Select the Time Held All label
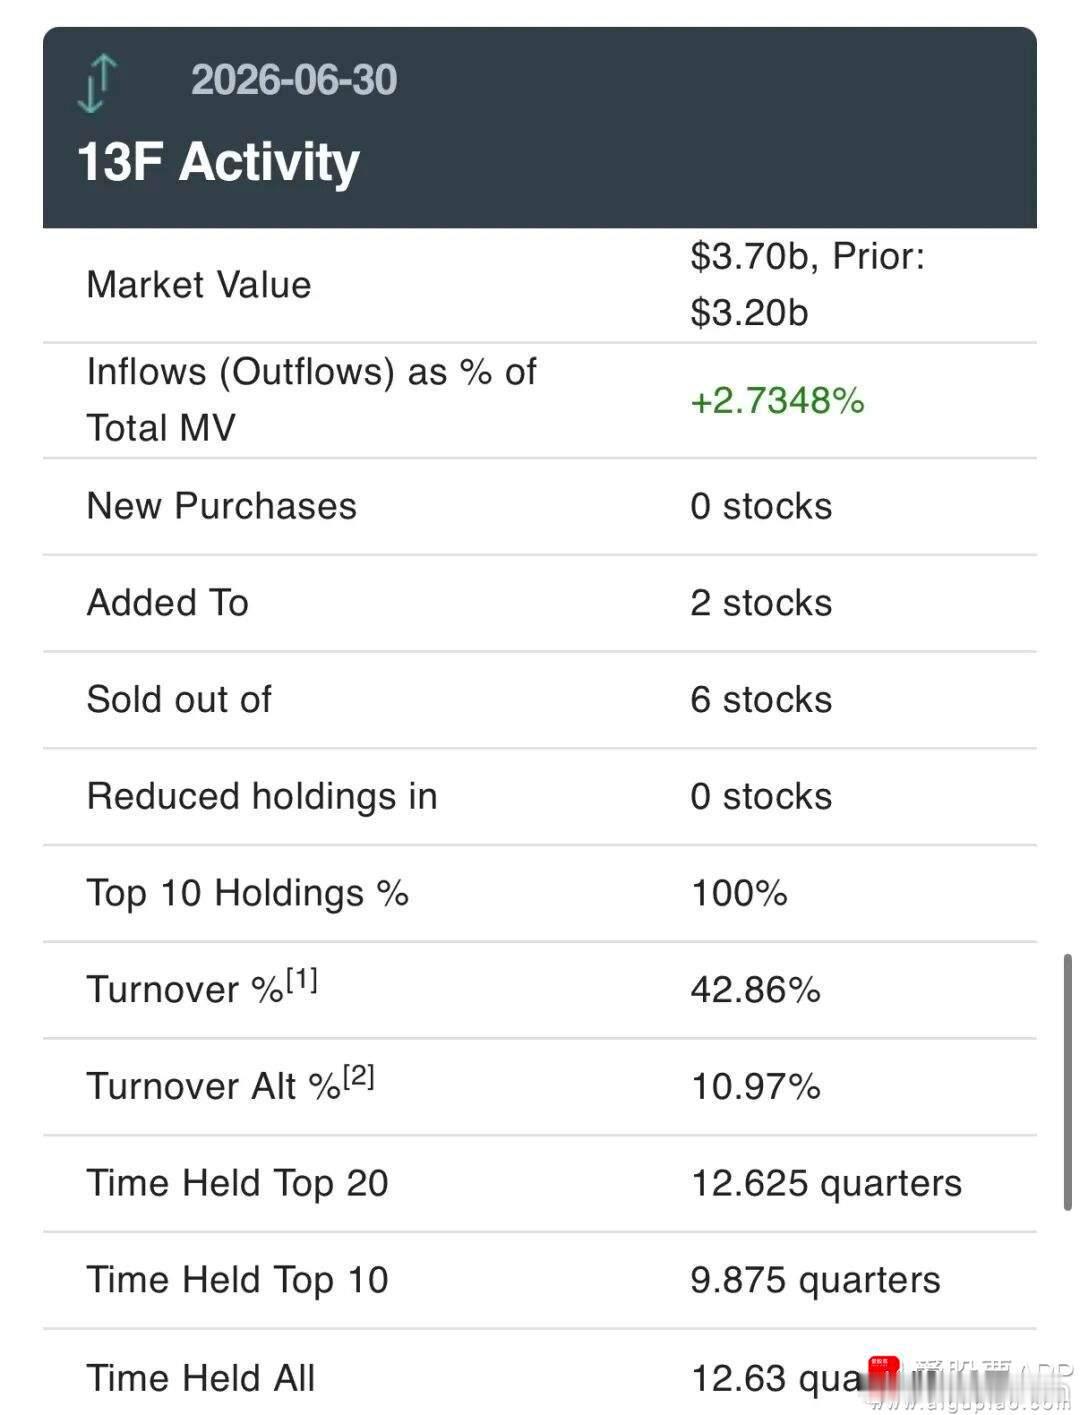The image size is (1080, 1415). click(201, 1378)
